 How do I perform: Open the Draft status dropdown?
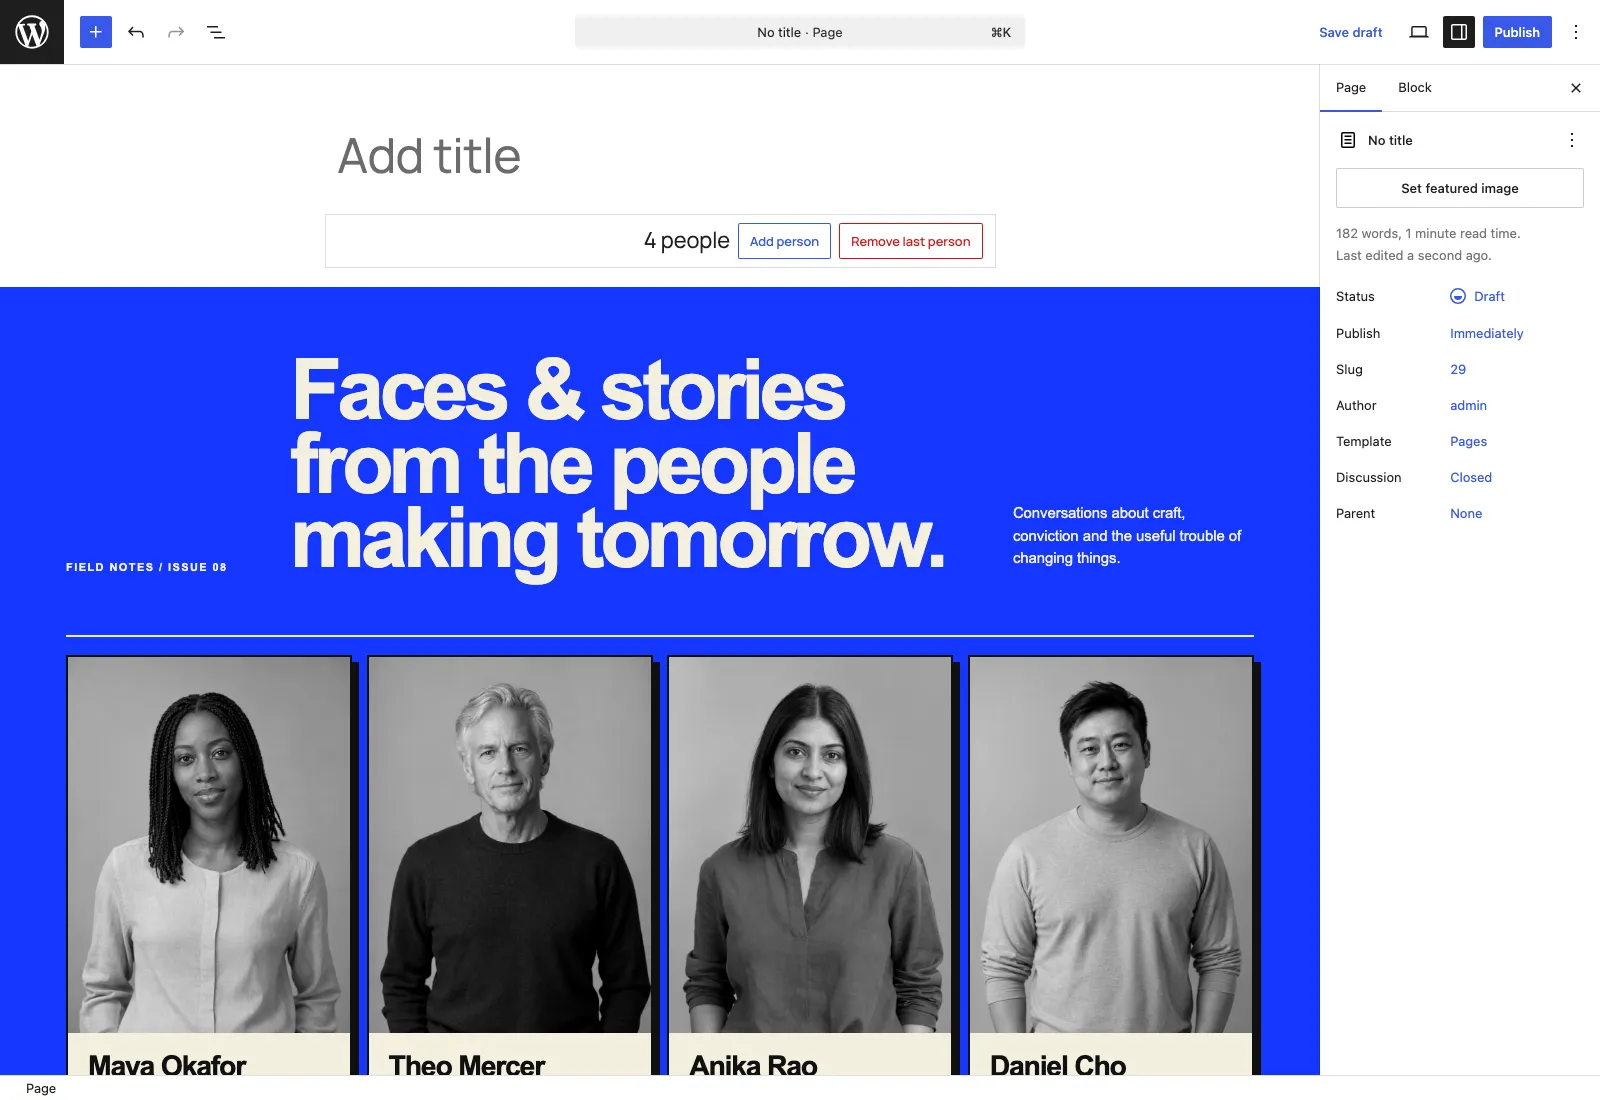1478,296
